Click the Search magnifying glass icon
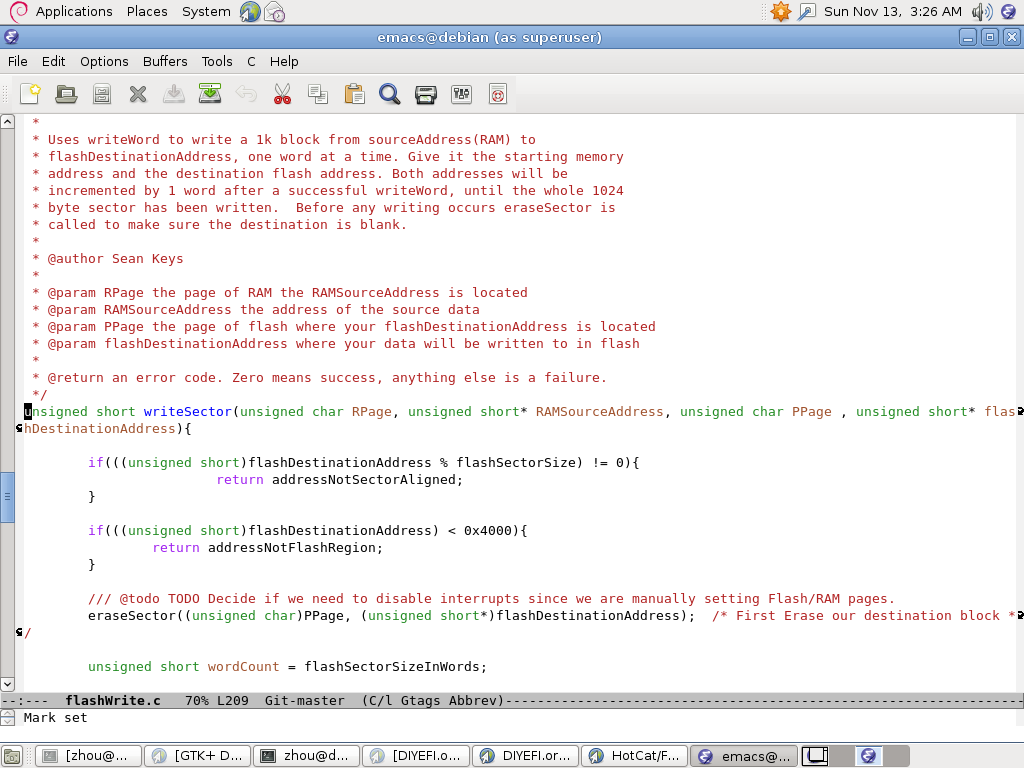Image resolution: width=1024 pixels, height=768 pixels. [x=390, y=94]
